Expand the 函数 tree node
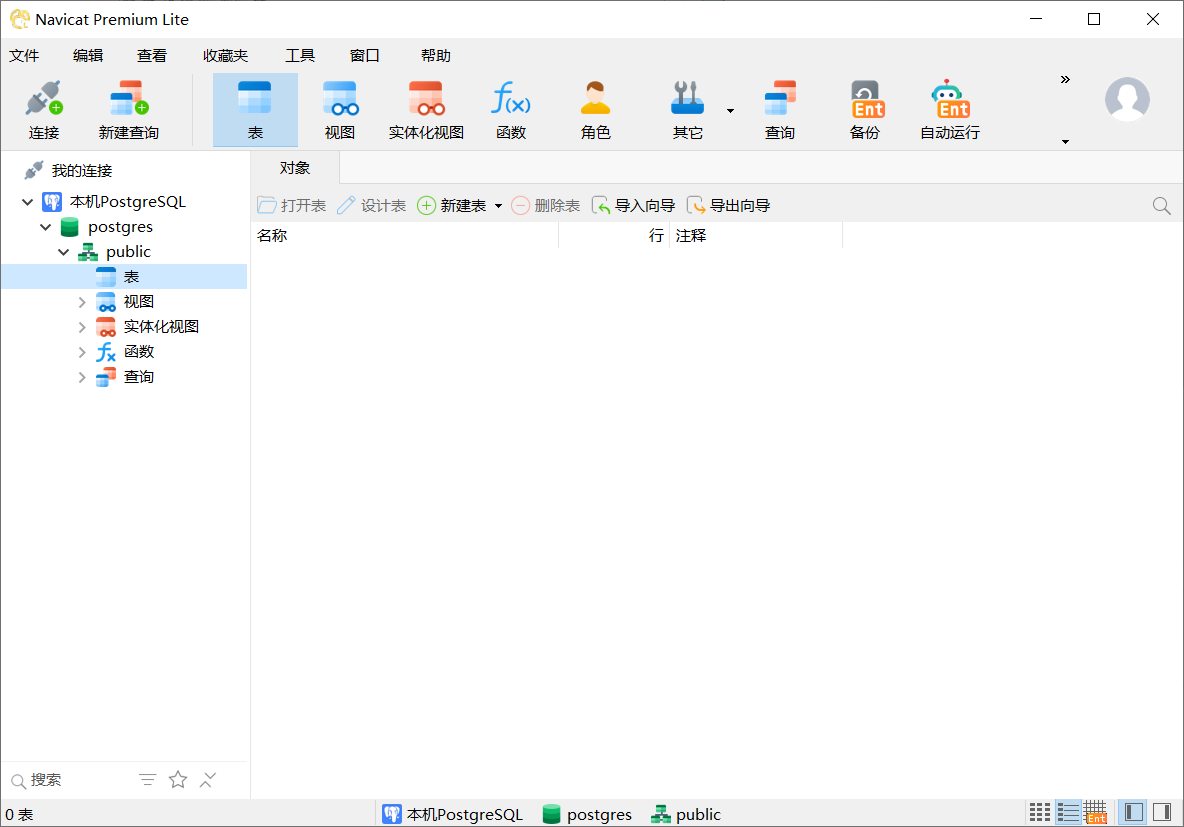 [x=82, y=352]
